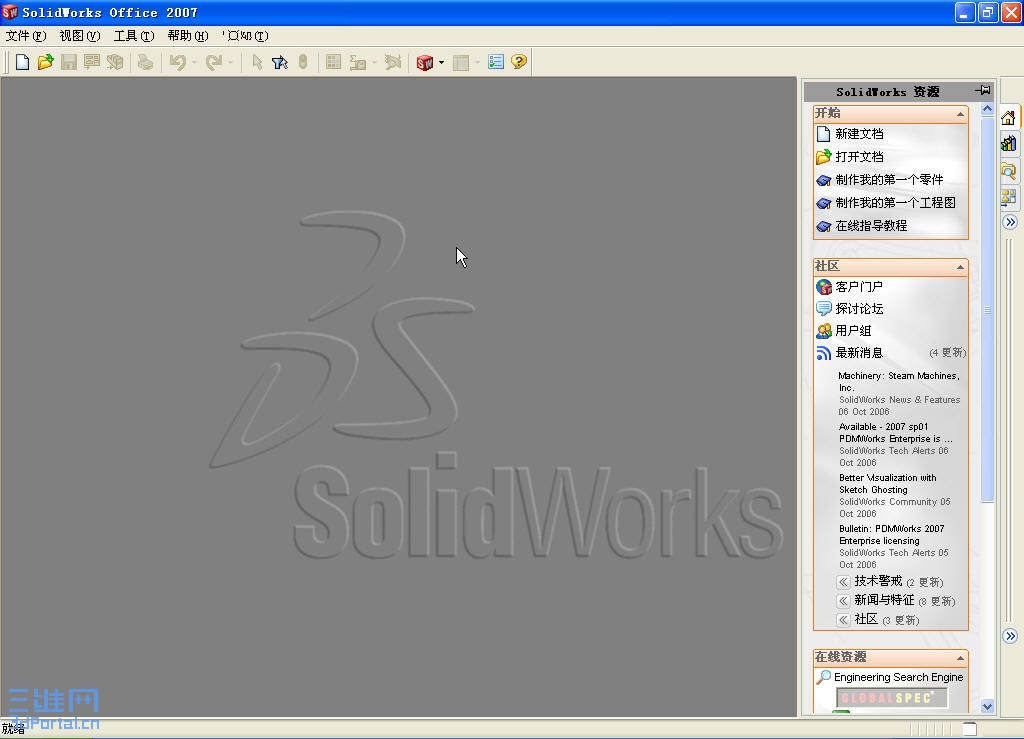Open the last menu bar item (T)
This screenshot has height=739, width=1024.
[x=245, y=36]
